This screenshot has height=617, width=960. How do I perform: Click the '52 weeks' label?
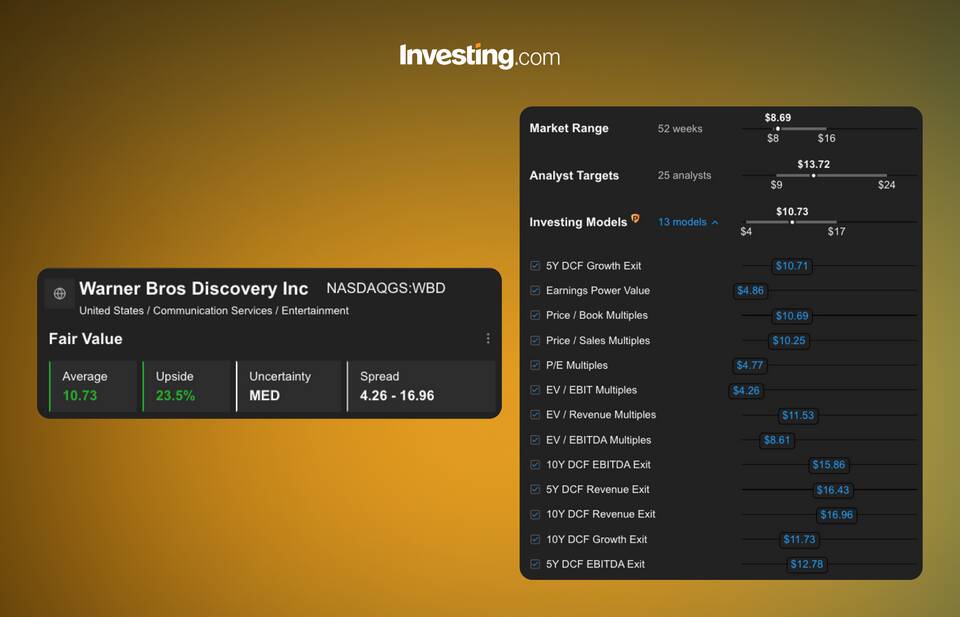(680, 129)
